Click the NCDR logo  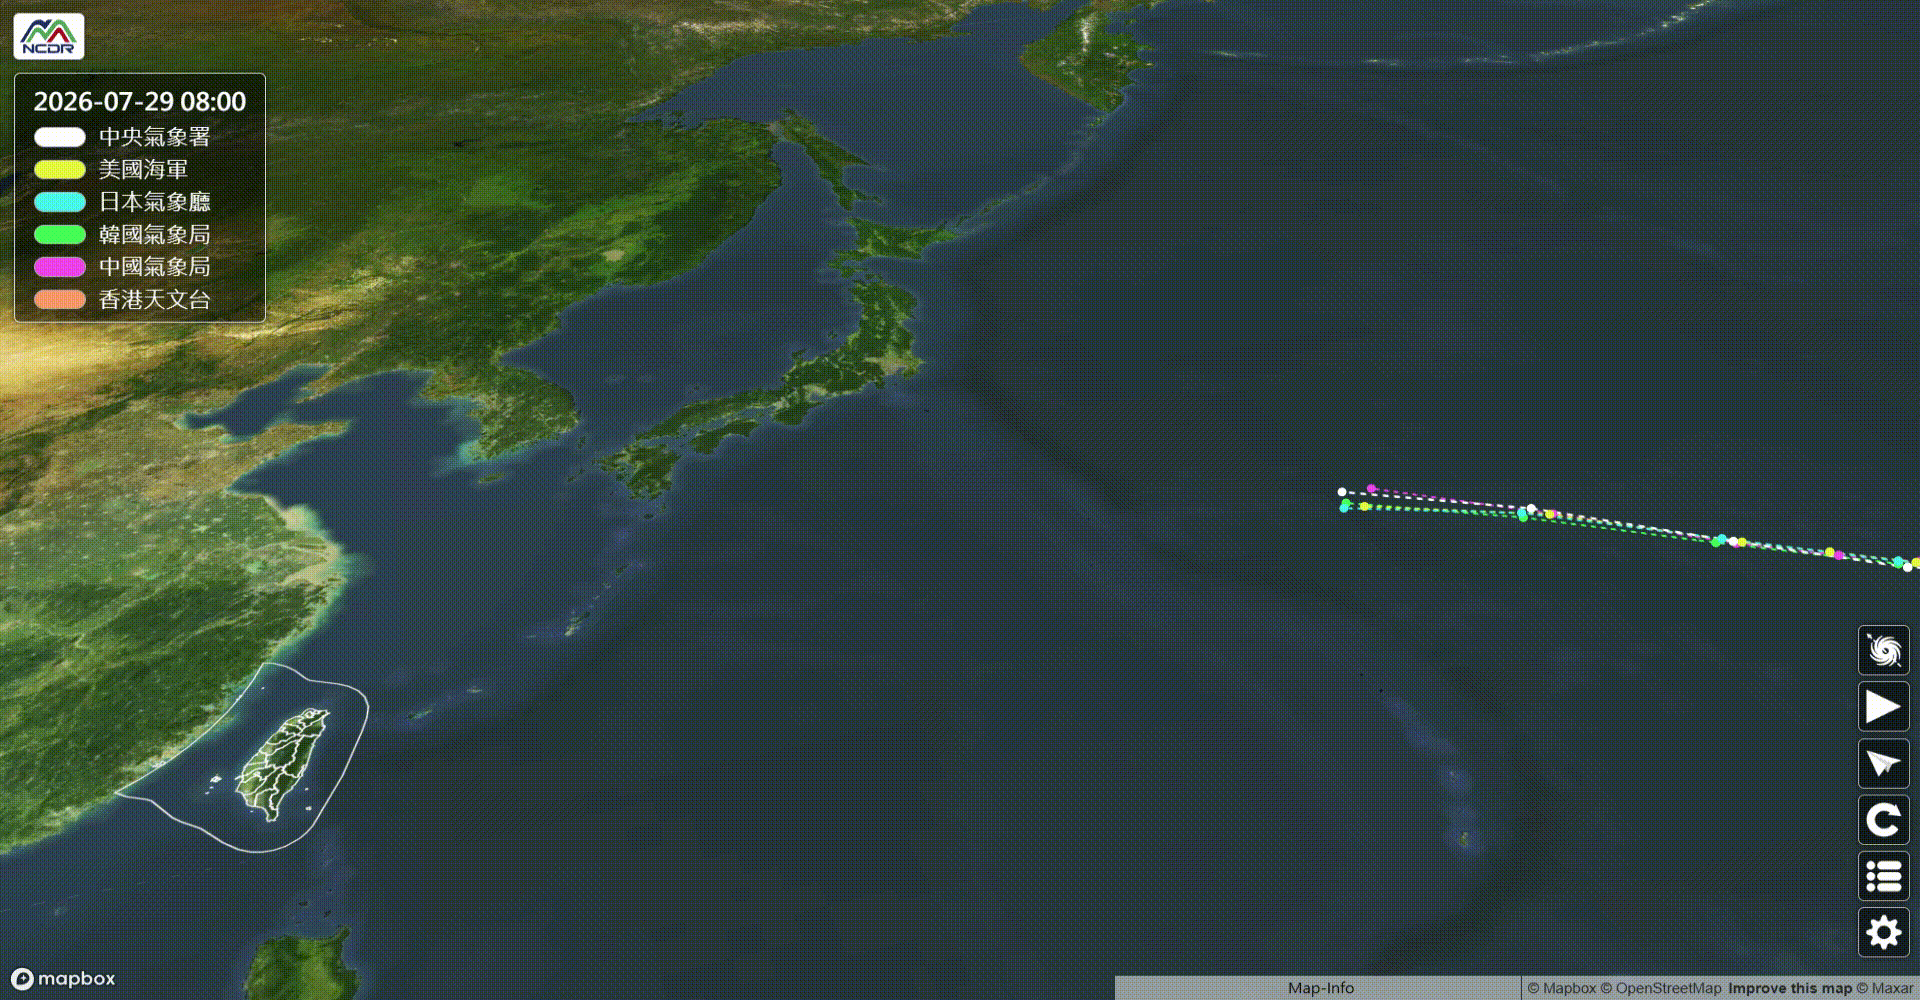coord(49,36)
